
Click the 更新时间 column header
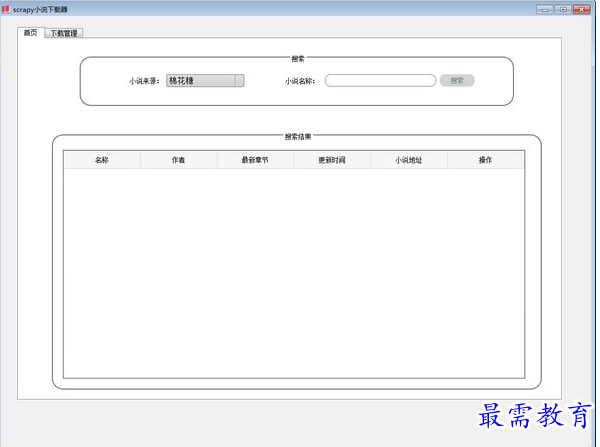(x=332, y=160)
